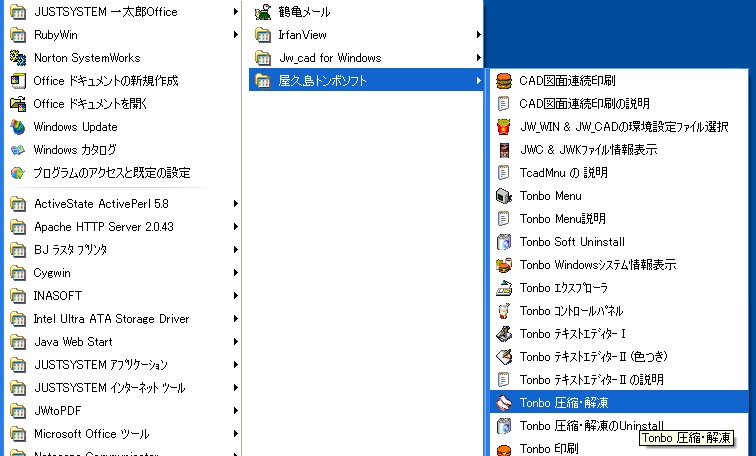
Task: Click the Office ドキュメントの新規作成 icon
Action: (x=18, y=80)
